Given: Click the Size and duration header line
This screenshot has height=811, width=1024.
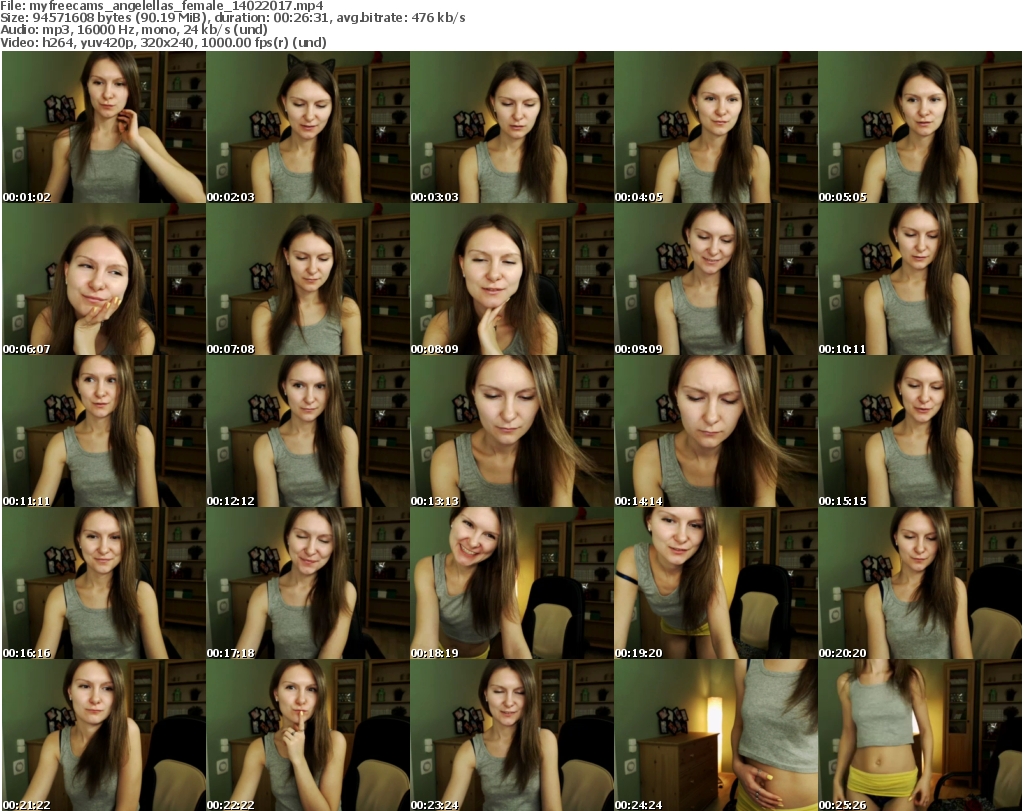Looking at the screenshot, I should click(233, 18).
